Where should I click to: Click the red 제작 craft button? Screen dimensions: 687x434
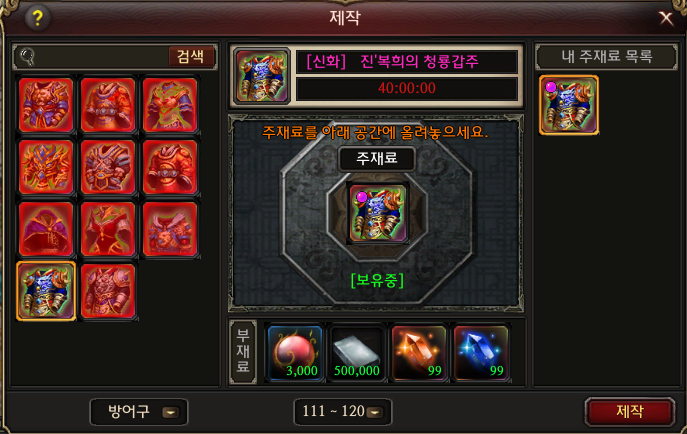[x=630, y=412]
